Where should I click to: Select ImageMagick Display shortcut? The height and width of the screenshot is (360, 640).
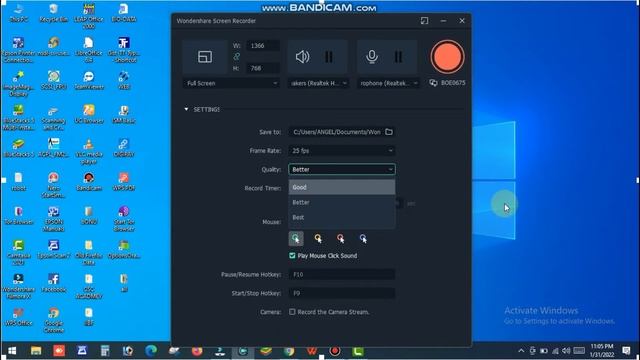18,84
